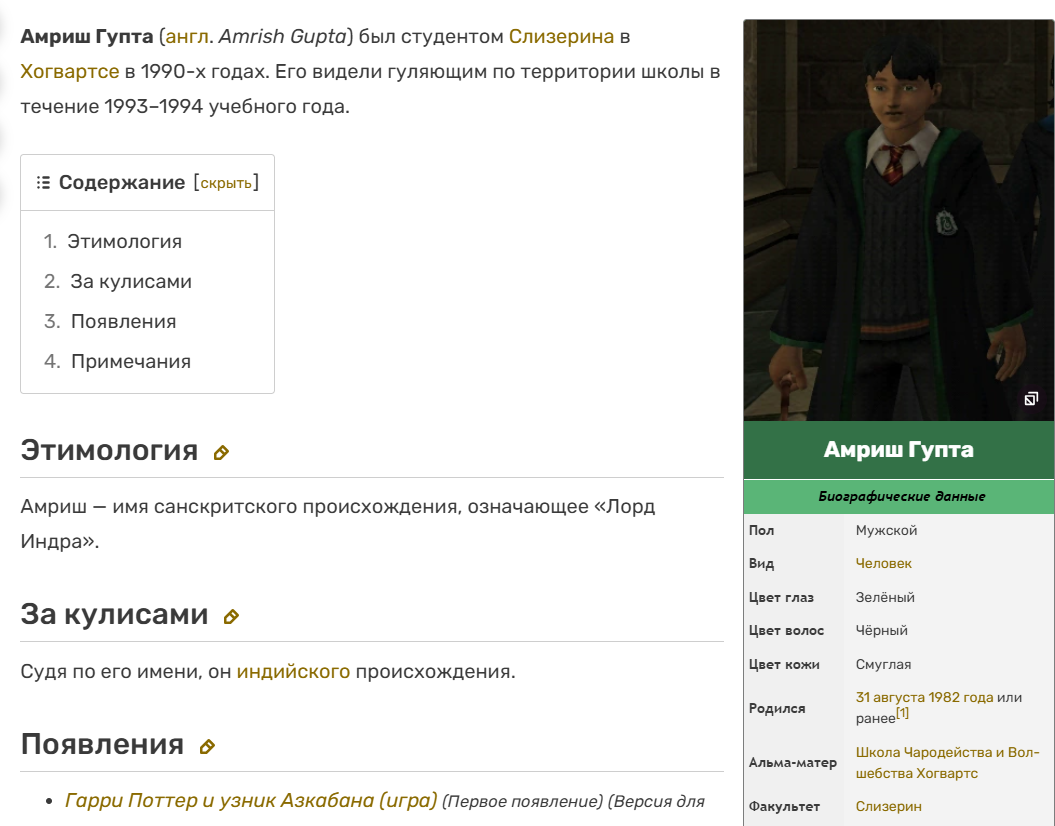
Task: Click the Альма-матер label
Action: coord(793,762)
